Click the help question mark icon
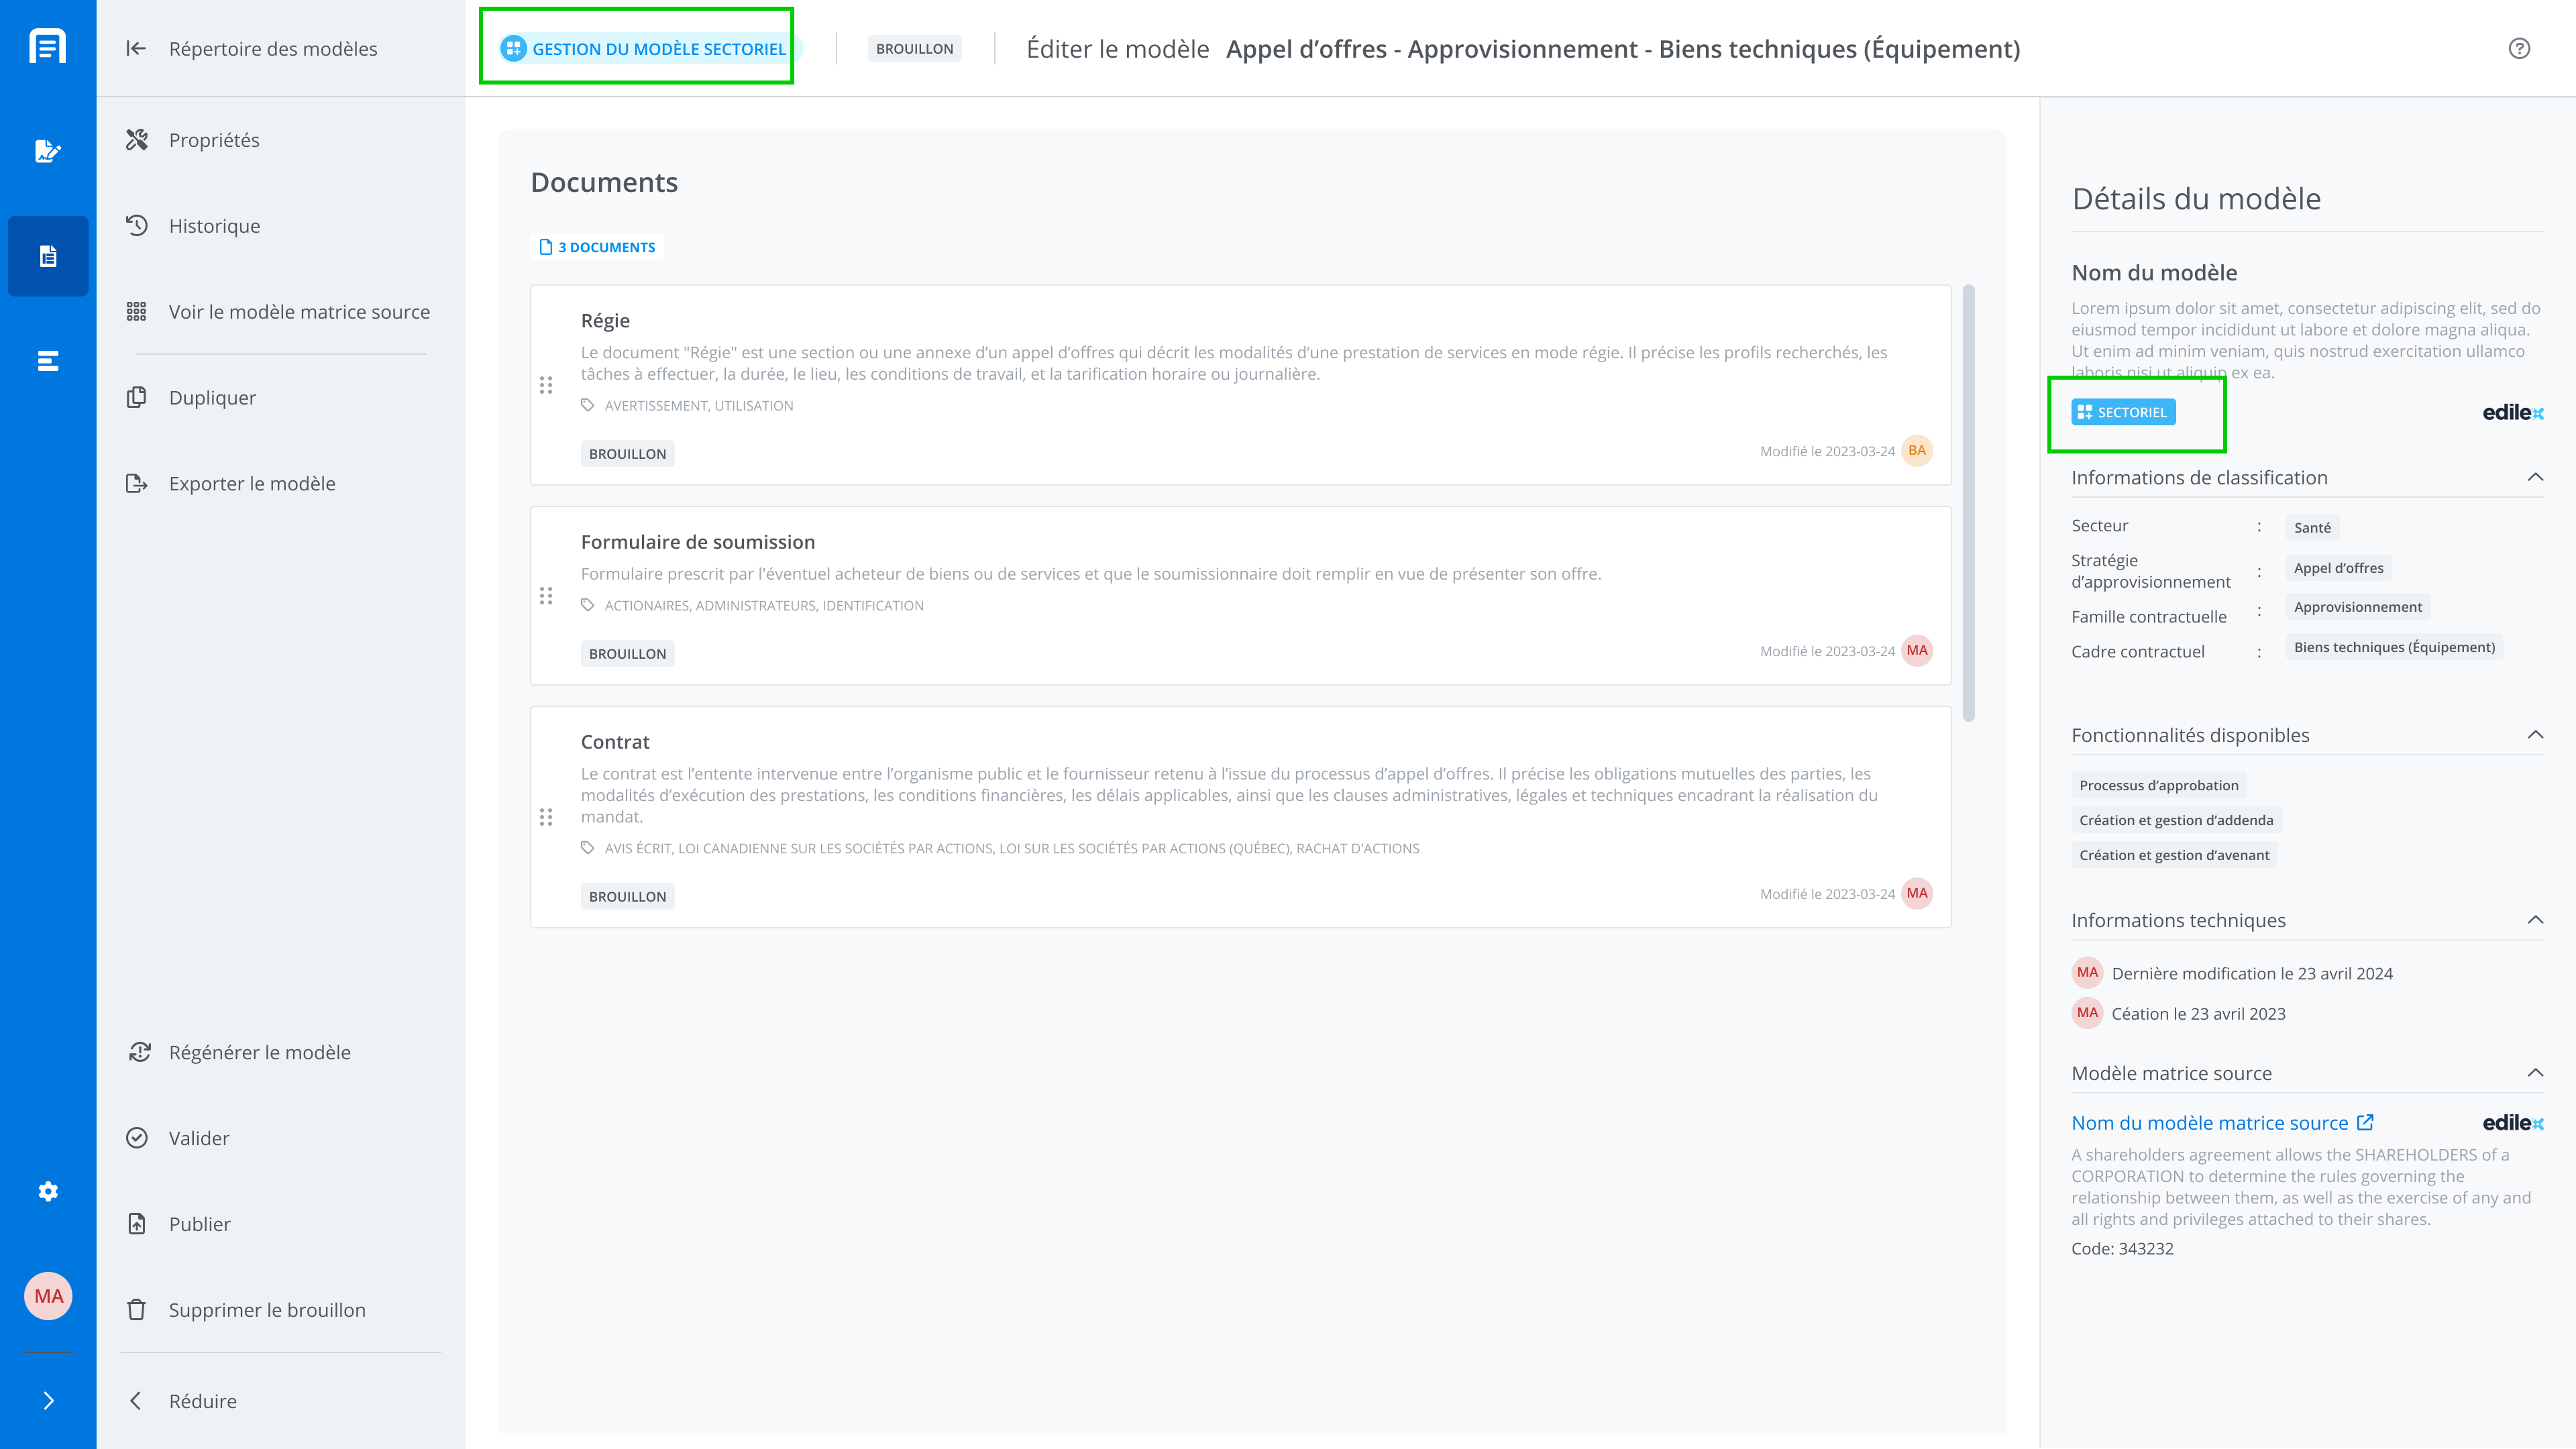Viewport: 2576px width, 1449px height. [2519, 49]
